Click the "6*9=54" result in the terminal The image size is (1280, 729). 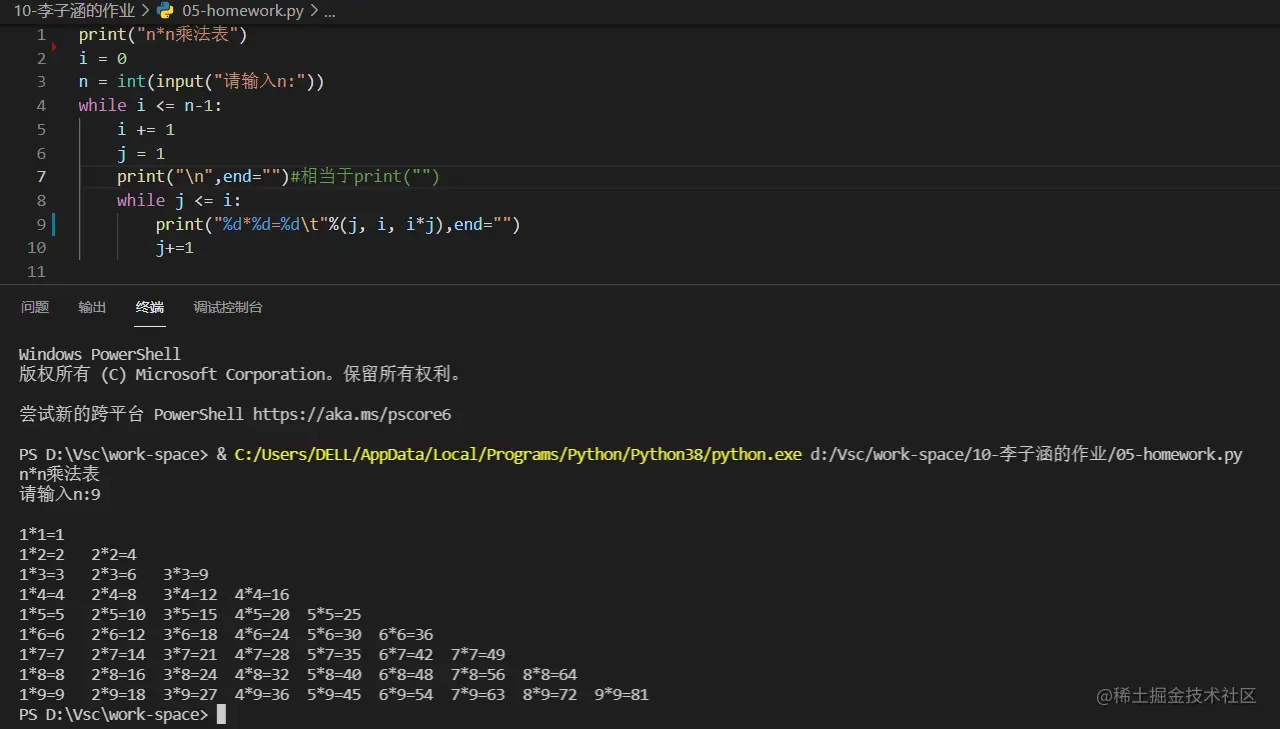[406, 694]
